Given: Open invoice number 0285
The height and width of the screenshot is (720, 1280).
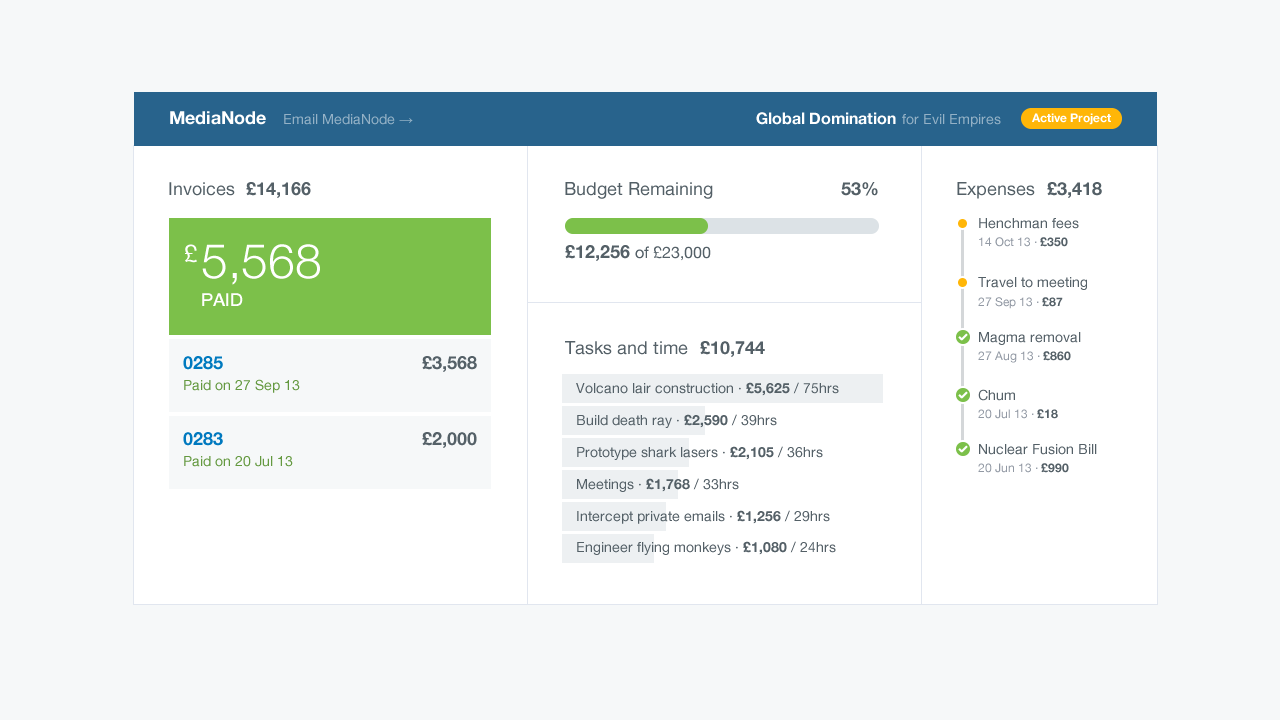Looking at the screenshot, I should [x=203, y=363].
